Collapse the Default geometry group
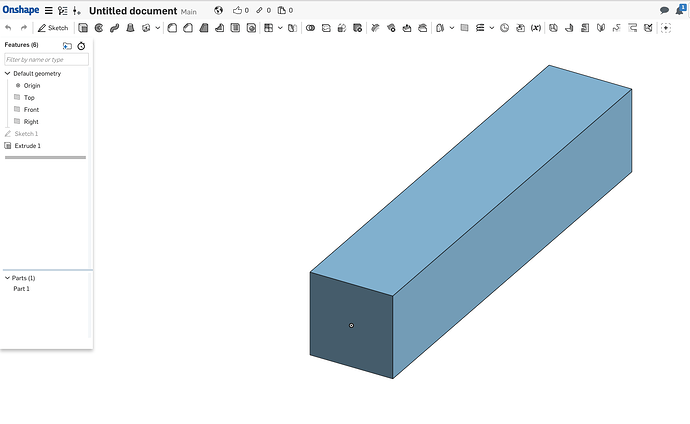Viewport: 690px width, 424px height. pos(7,73)
